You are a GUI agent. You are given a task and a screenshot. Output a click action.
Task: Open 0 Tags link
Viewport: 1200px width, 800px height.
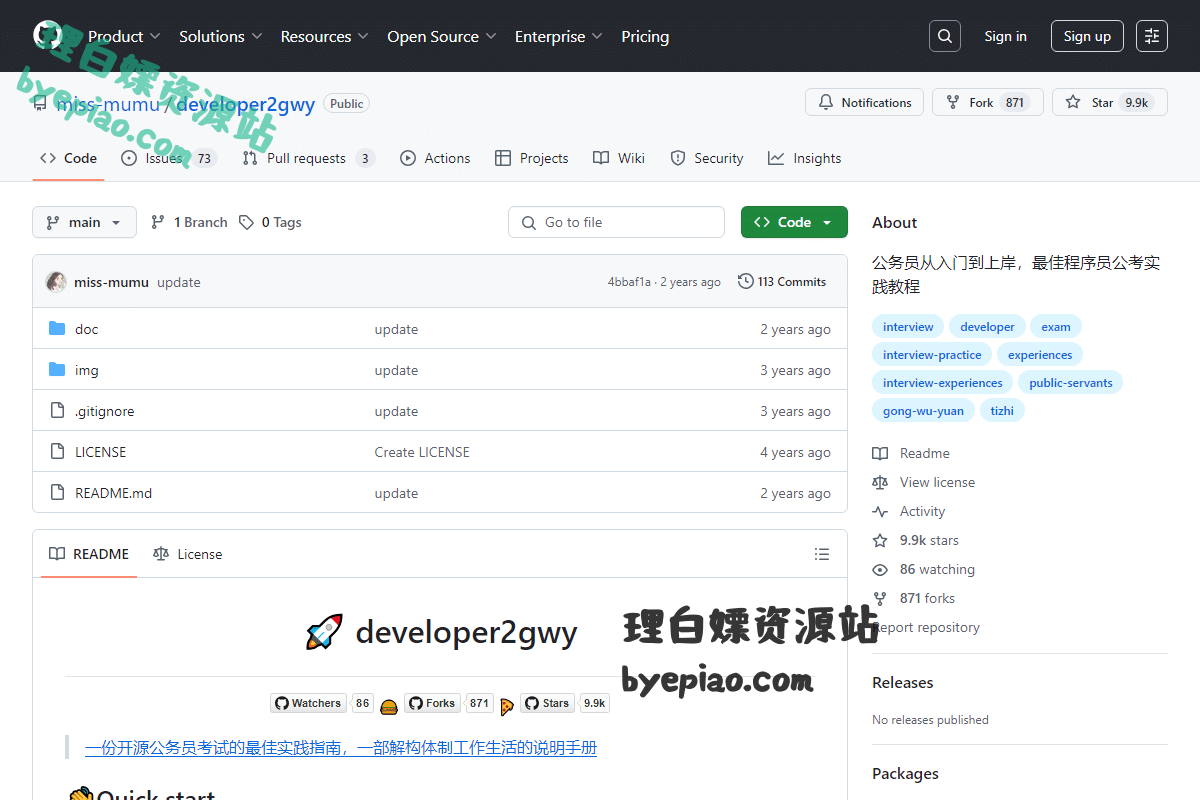270,222
